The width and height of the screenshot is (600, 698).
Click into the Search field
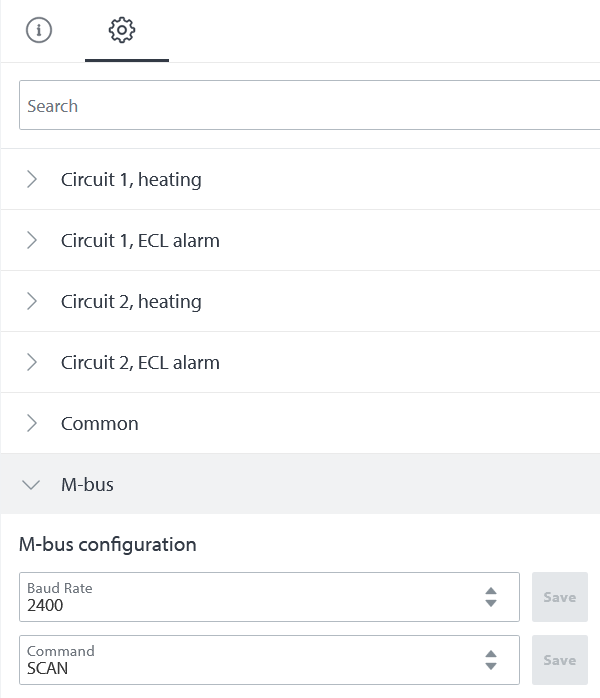(x=300, y=106)
